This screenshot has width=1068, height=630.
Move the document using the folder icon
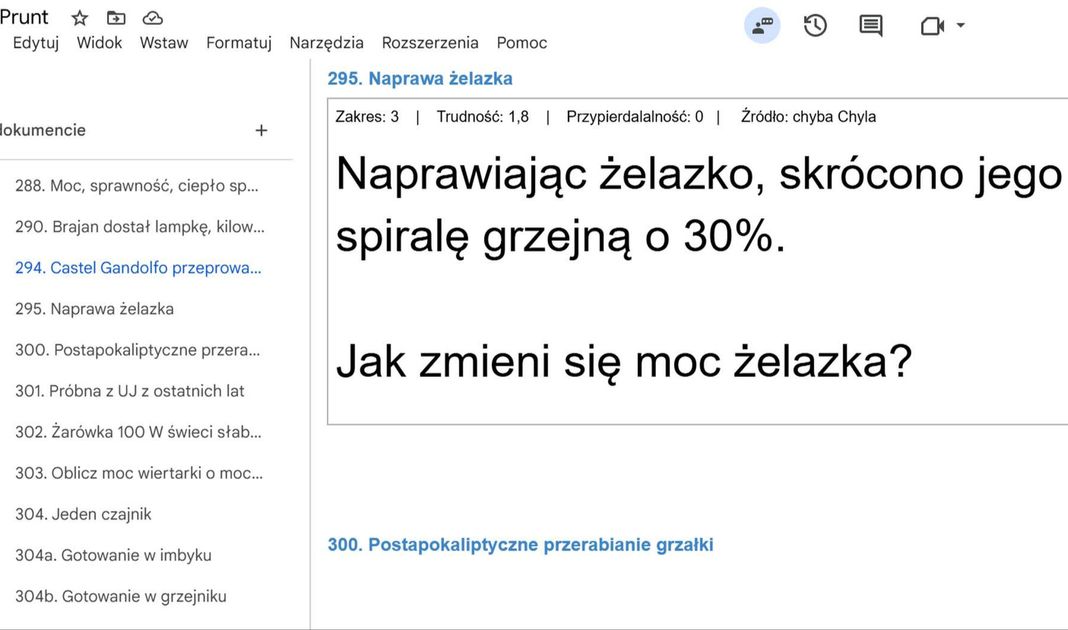click(115, 17)
